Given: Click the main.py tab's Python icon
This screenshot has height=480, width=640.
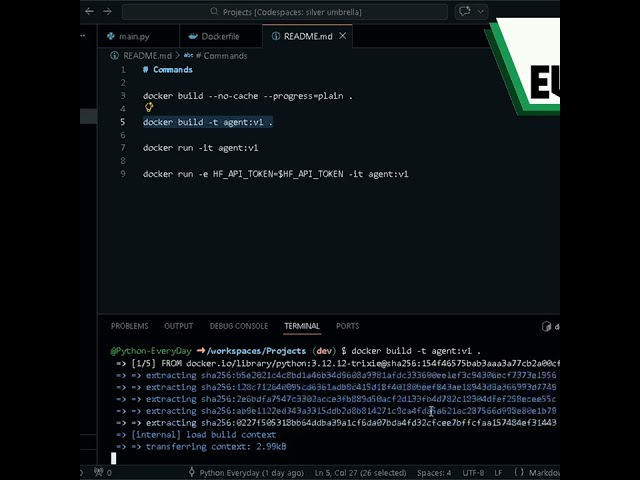Looking at the screenshot, I should (111, 36).
